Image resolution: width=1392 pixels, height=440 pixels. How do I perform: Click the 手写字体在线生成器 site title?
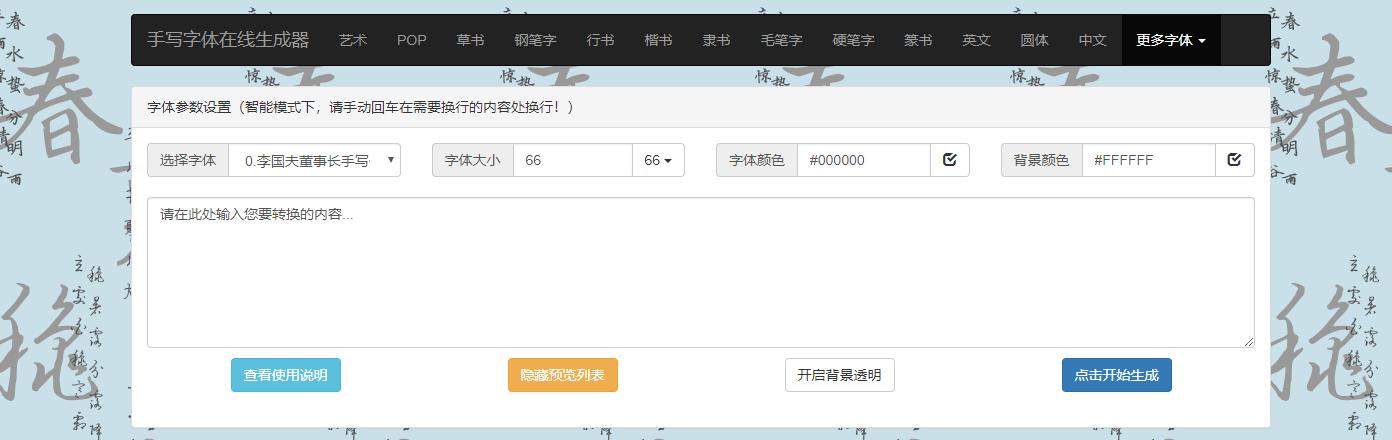228,40
